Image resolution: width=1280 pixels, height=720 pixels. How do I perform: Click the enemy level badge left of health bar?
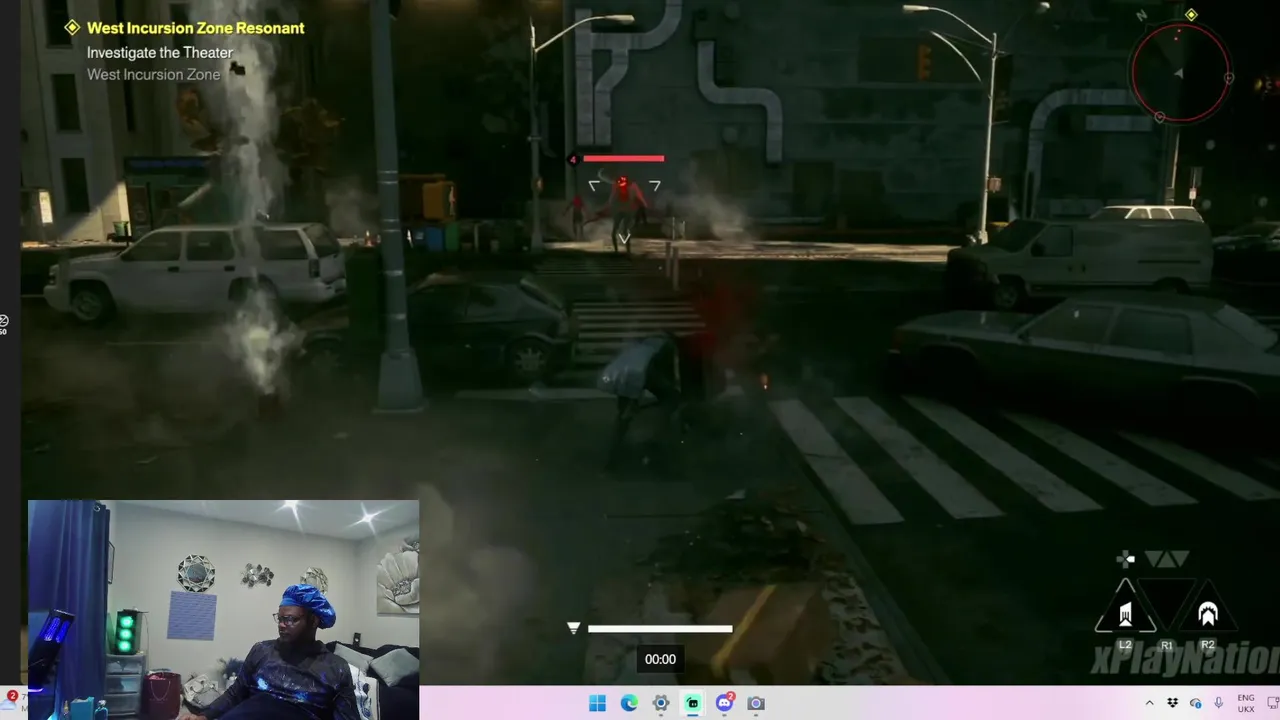[x=573, y=159]
